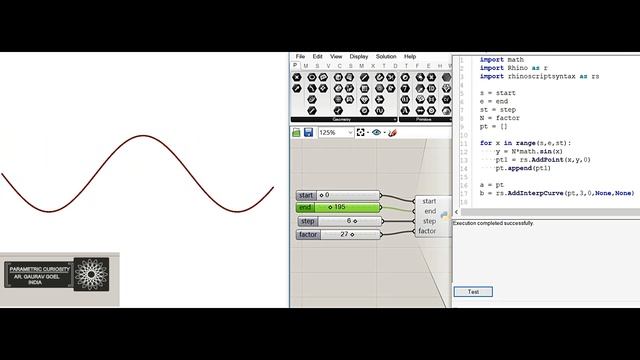640x360 pixels.
Task: Select the X-shaped icon in Primitive panel
Action: (431, 77)
